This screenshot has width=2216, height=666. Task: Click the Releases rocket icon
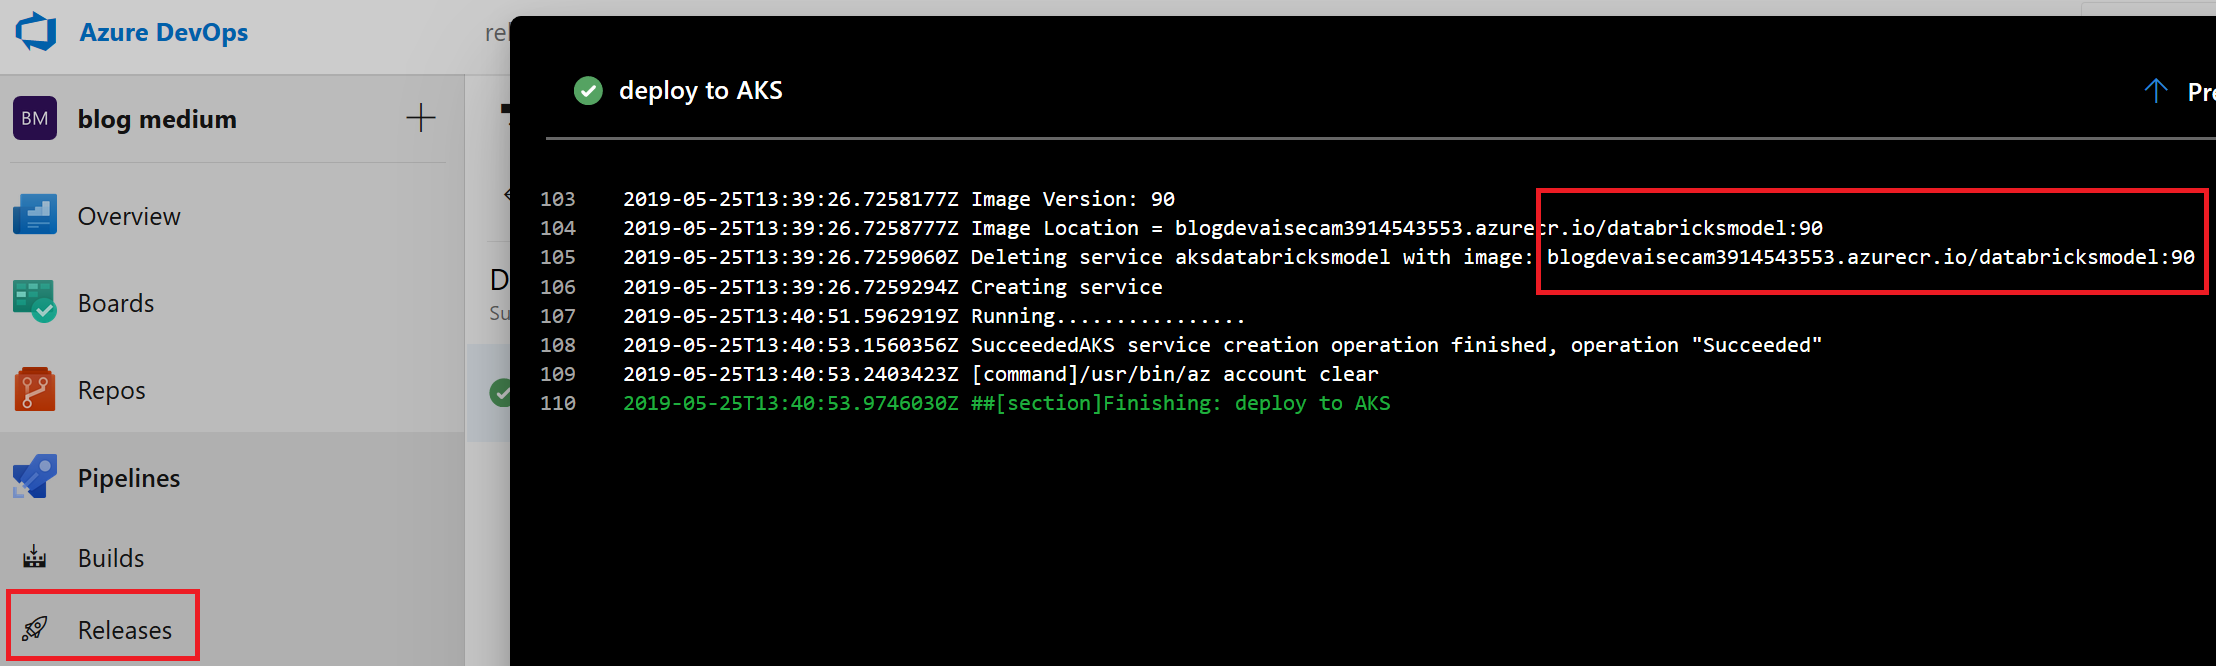pos(35,629)
